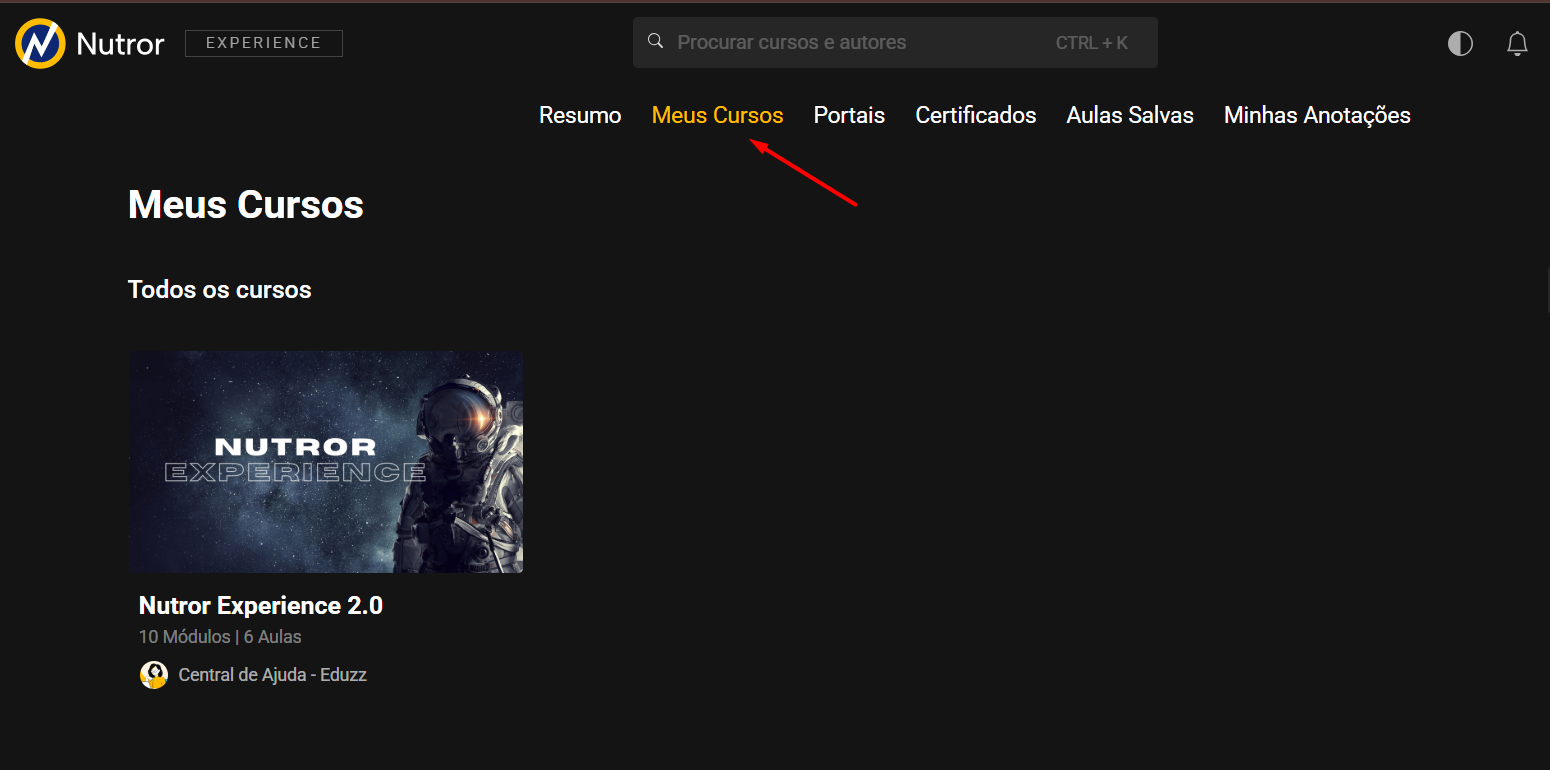The width and height of the screenshot is (1550, 770).
Task: Click the EXPERIENCE badge label
Action: click(x=264, y=43)
